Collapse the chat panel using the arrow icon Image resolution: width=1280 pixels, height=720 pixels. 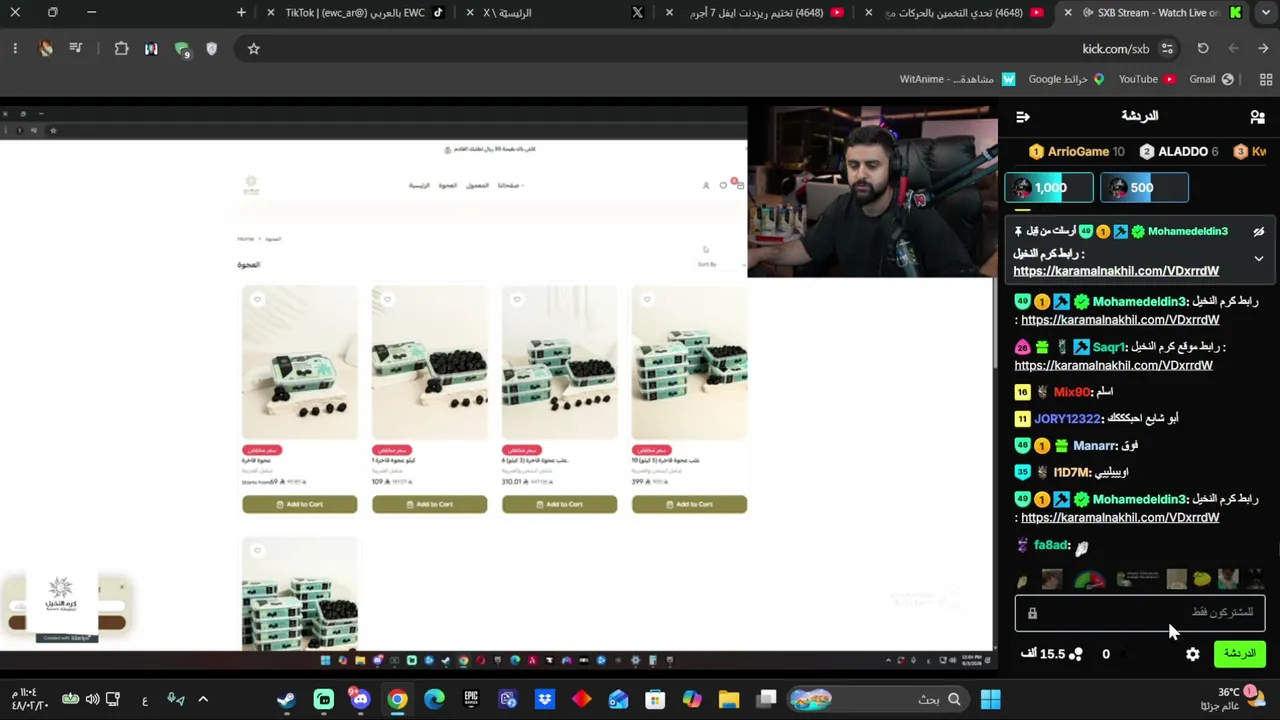[1022, 117]
